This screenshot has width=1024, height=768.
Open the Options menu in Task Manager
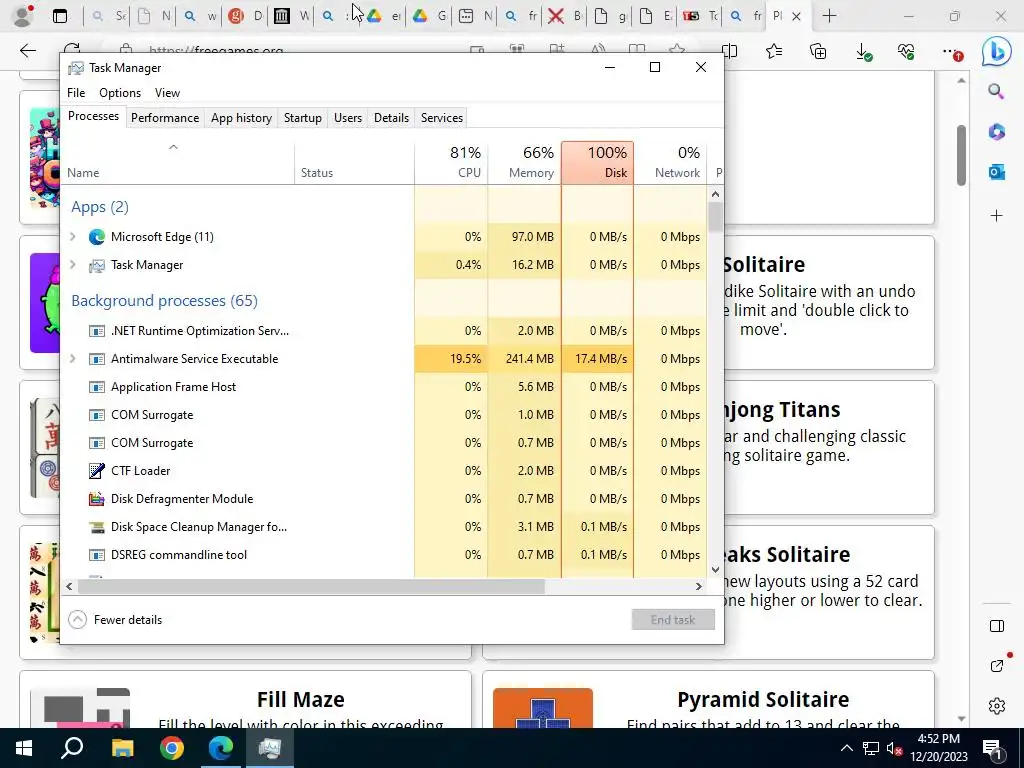pyautogui.click(x=120, y=93)
